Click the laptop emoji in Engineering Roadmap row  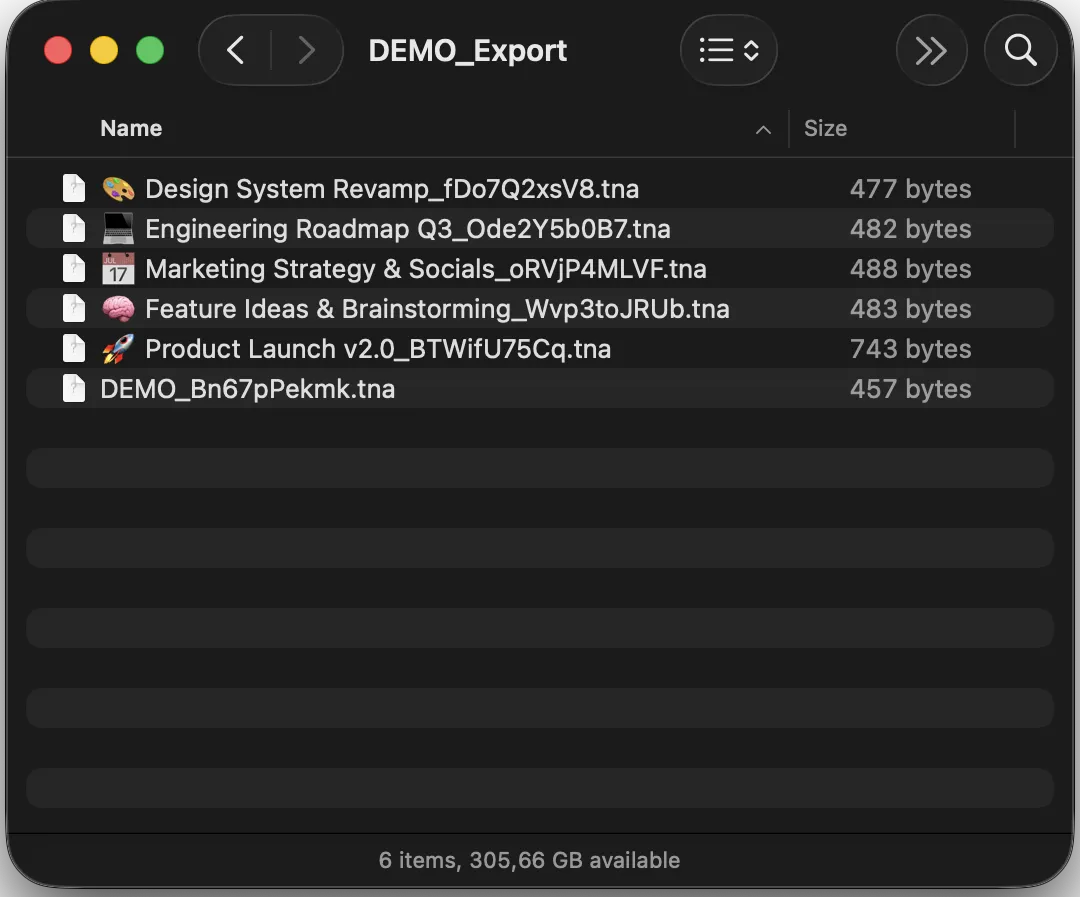pos(118,229)
